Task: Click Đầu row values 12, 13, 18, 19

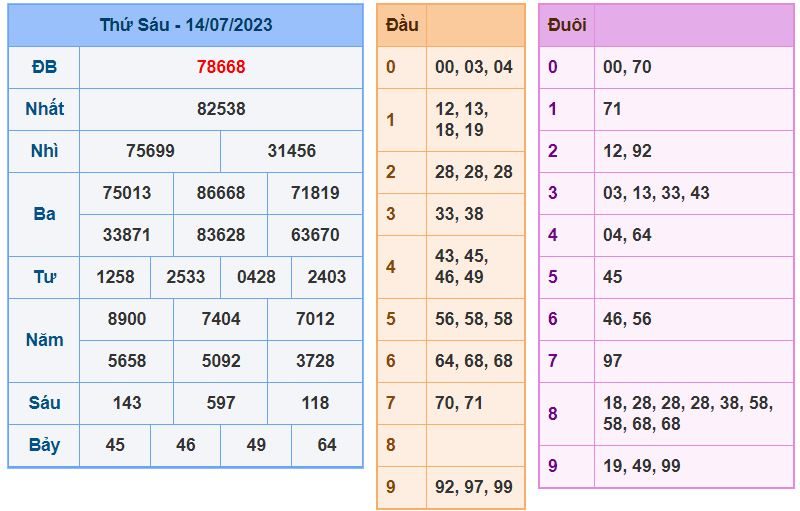Action: point(462,119)
